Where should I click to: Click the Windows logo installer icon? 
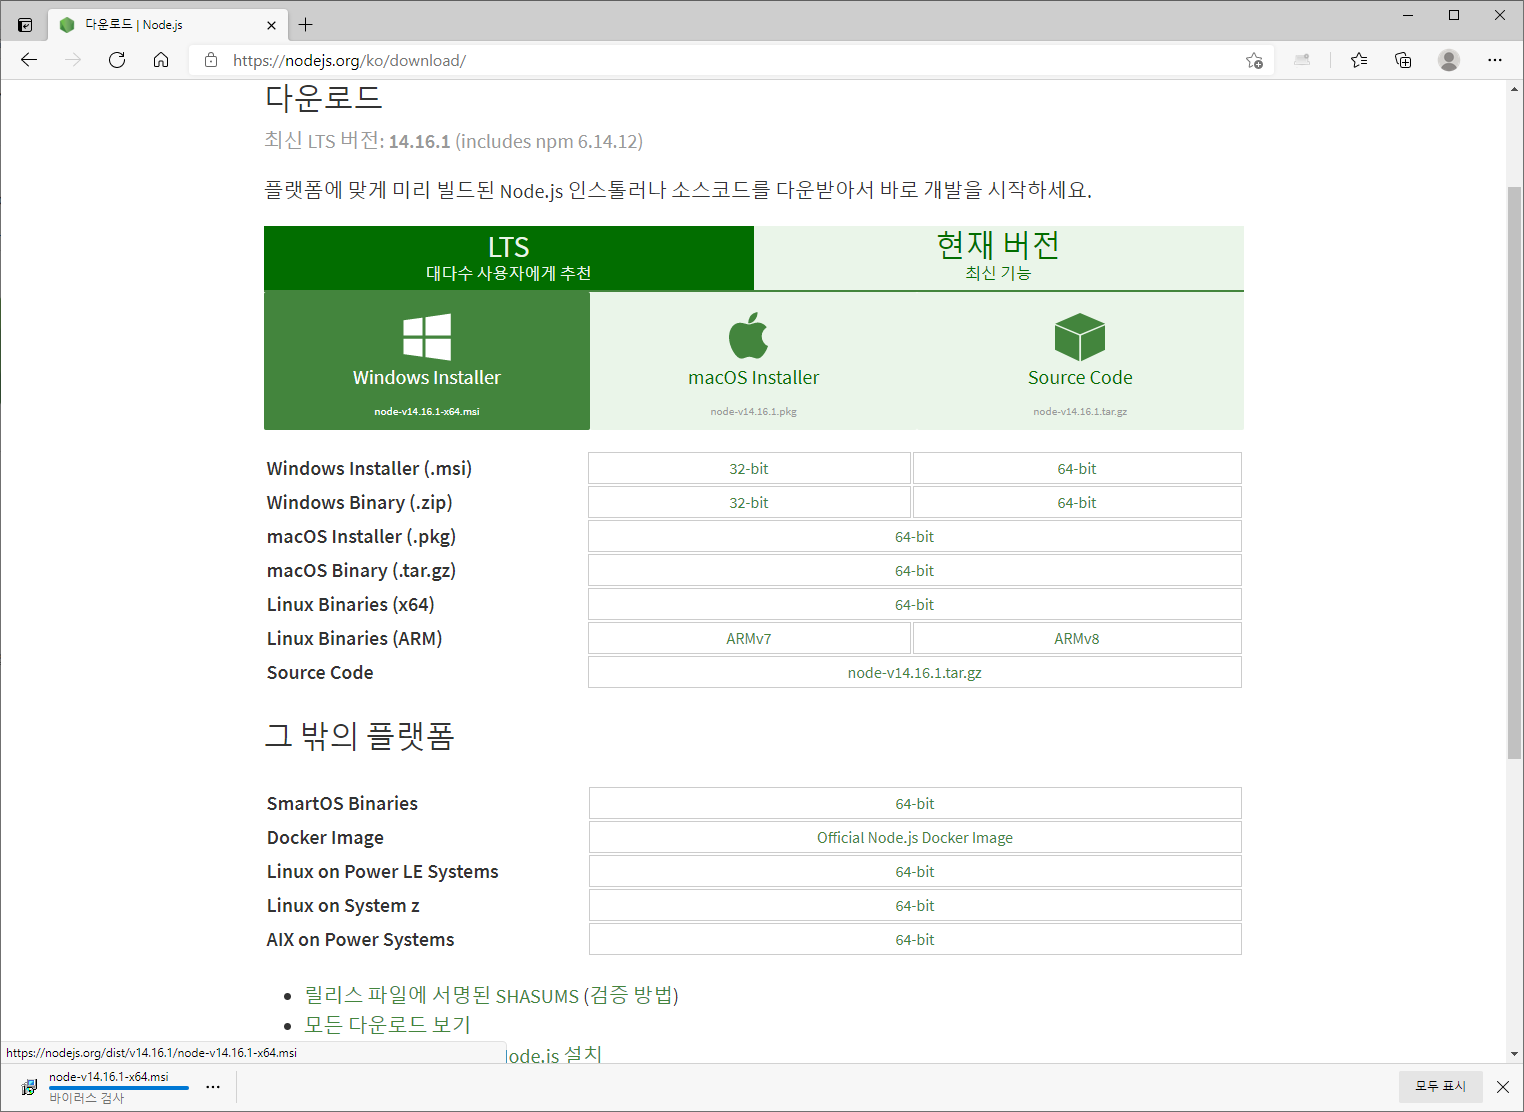[427, 337]
